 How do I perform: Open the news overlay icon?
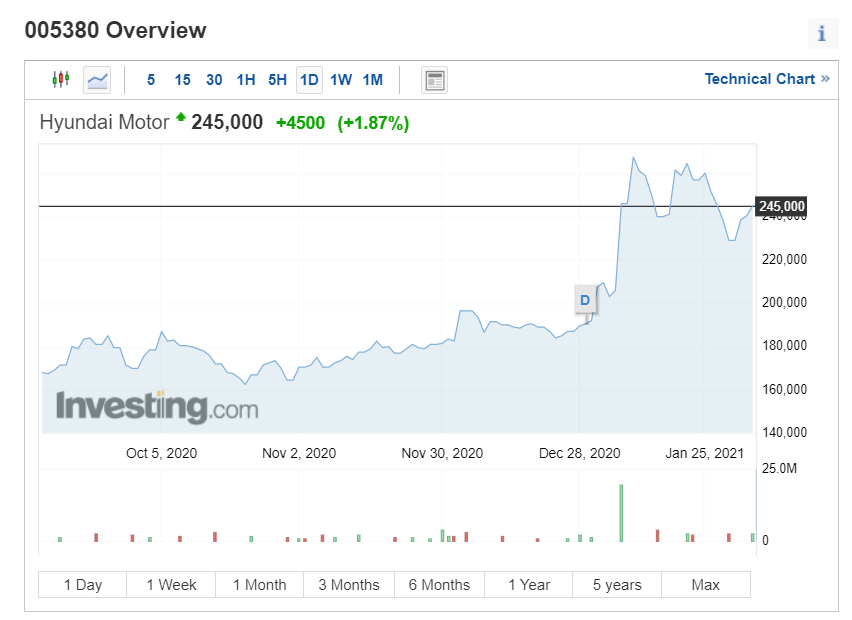click(x=434, y=80)
